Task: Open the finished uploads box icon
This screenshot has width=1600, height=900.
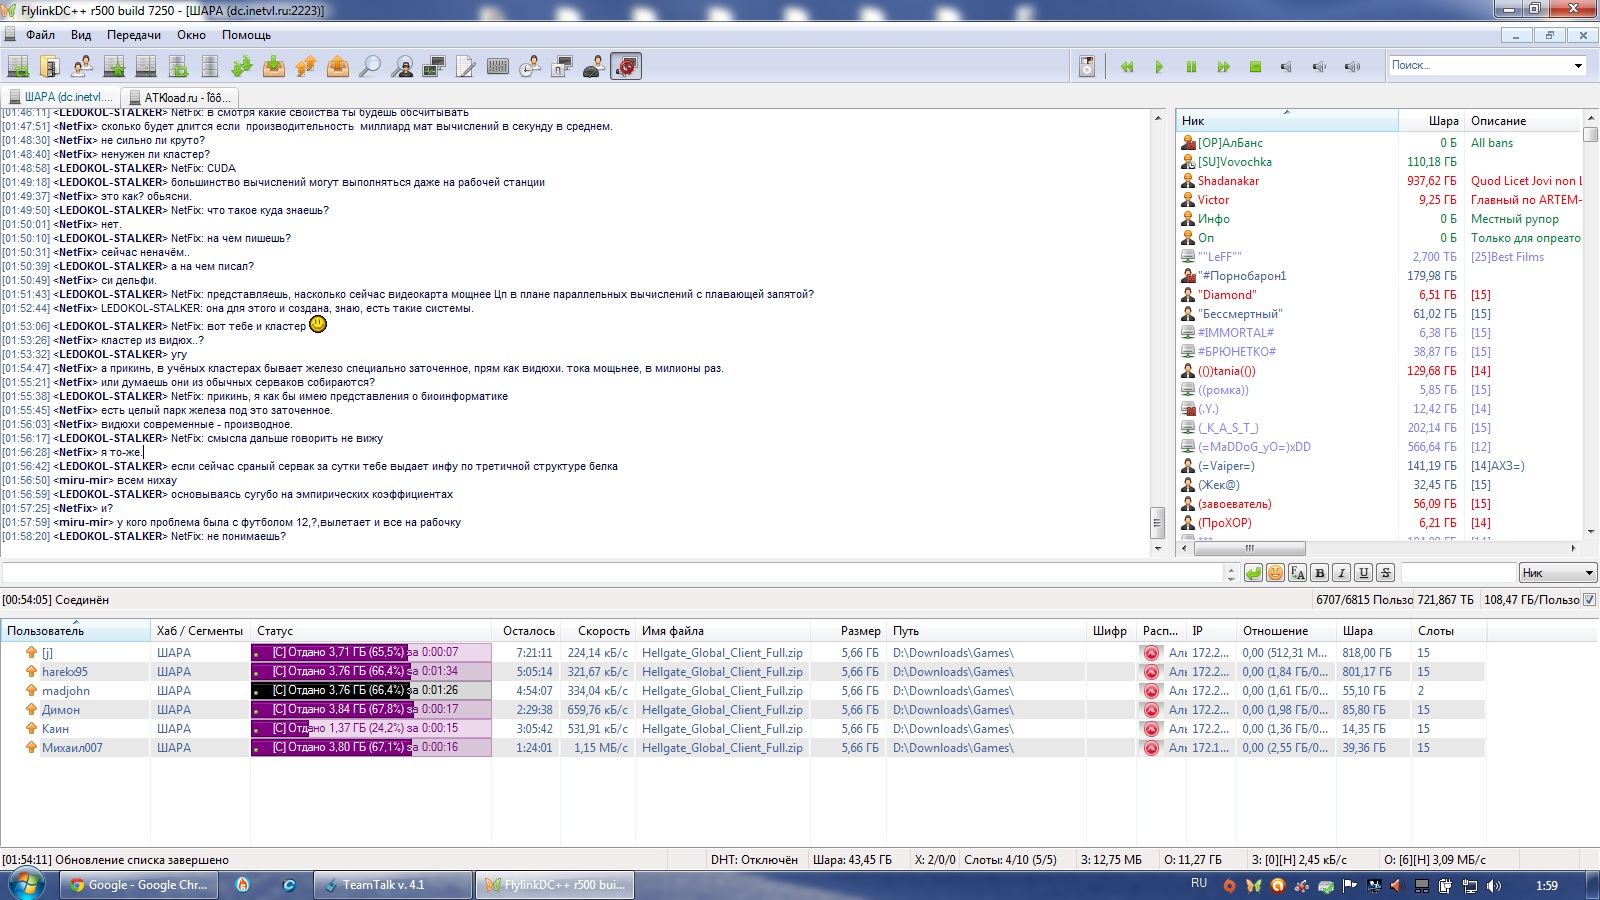Action: (338, 67)
